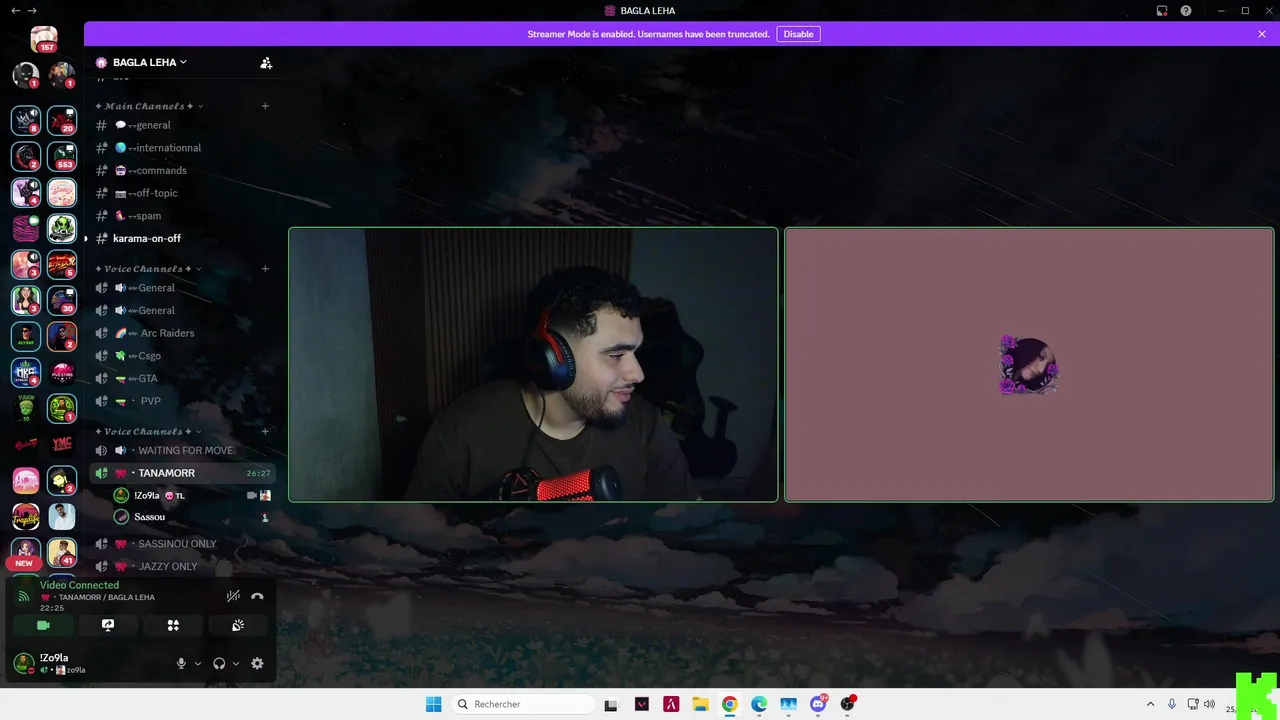Open the server icon with 157 badge
Image resolution: width=1280 pixels, height=720 pixels.
click(x=44, y=39)
